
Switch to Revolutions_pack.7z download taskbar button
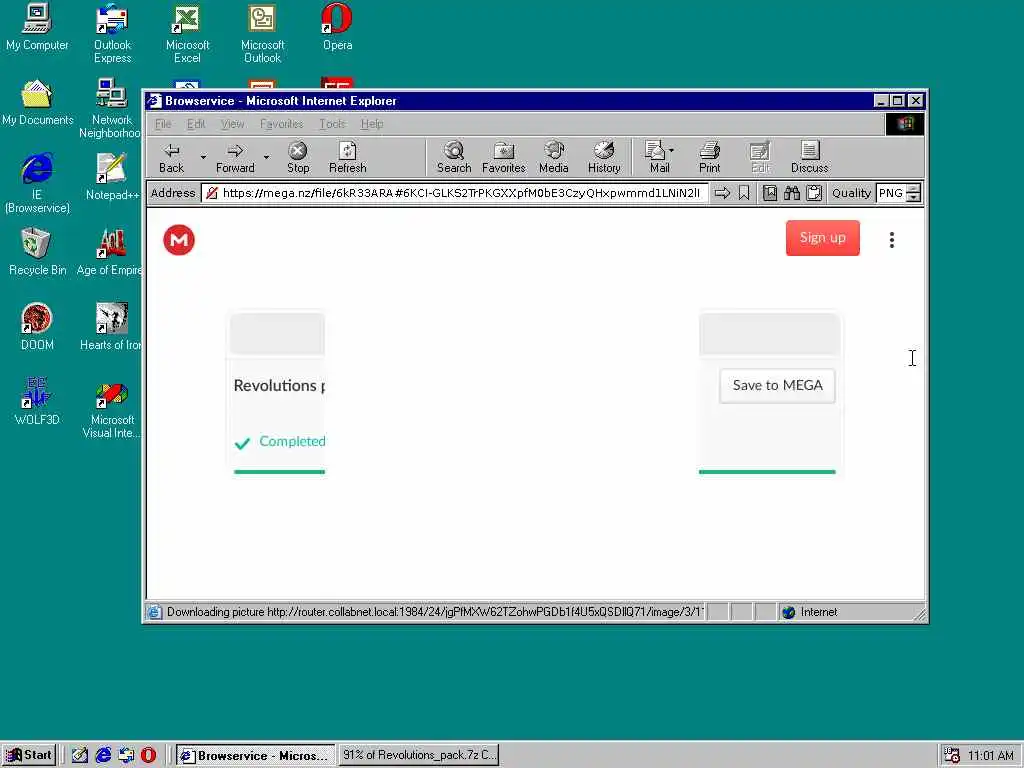pos(419,756)
